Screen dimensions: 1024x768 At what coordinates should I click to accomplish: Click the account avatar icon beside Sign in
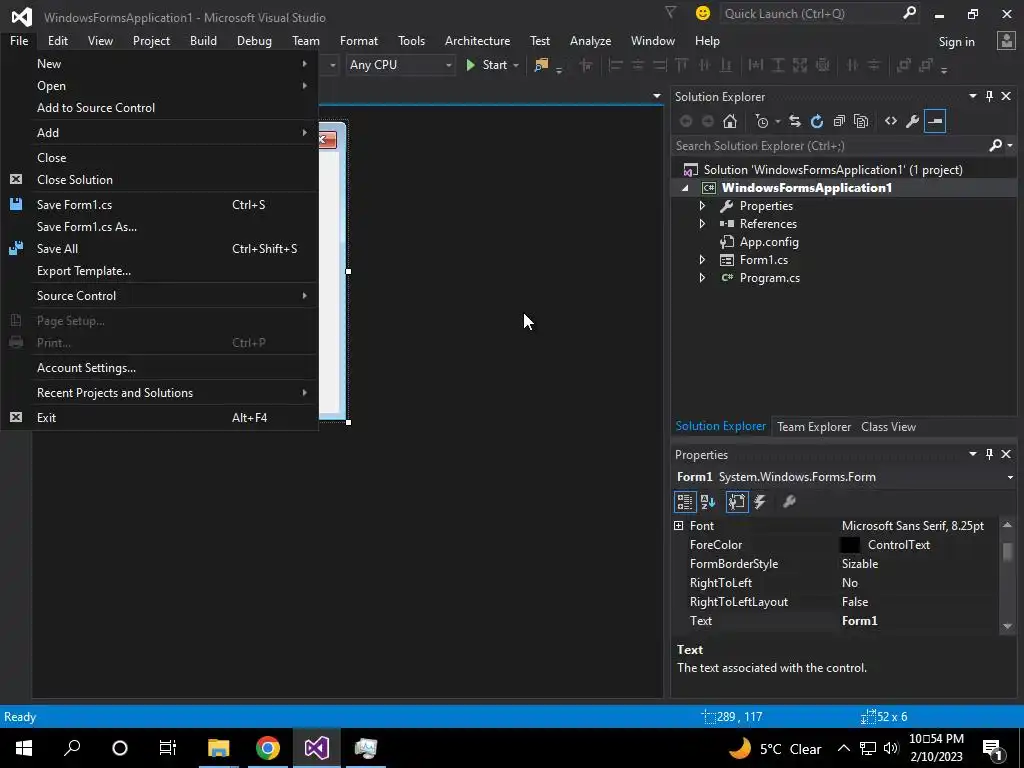pos(1006,41)
